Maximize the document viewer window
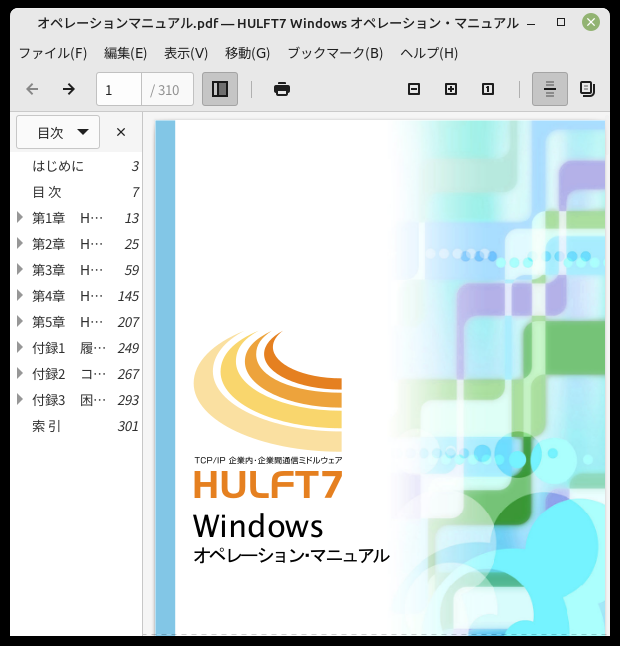 coord(561,22)
